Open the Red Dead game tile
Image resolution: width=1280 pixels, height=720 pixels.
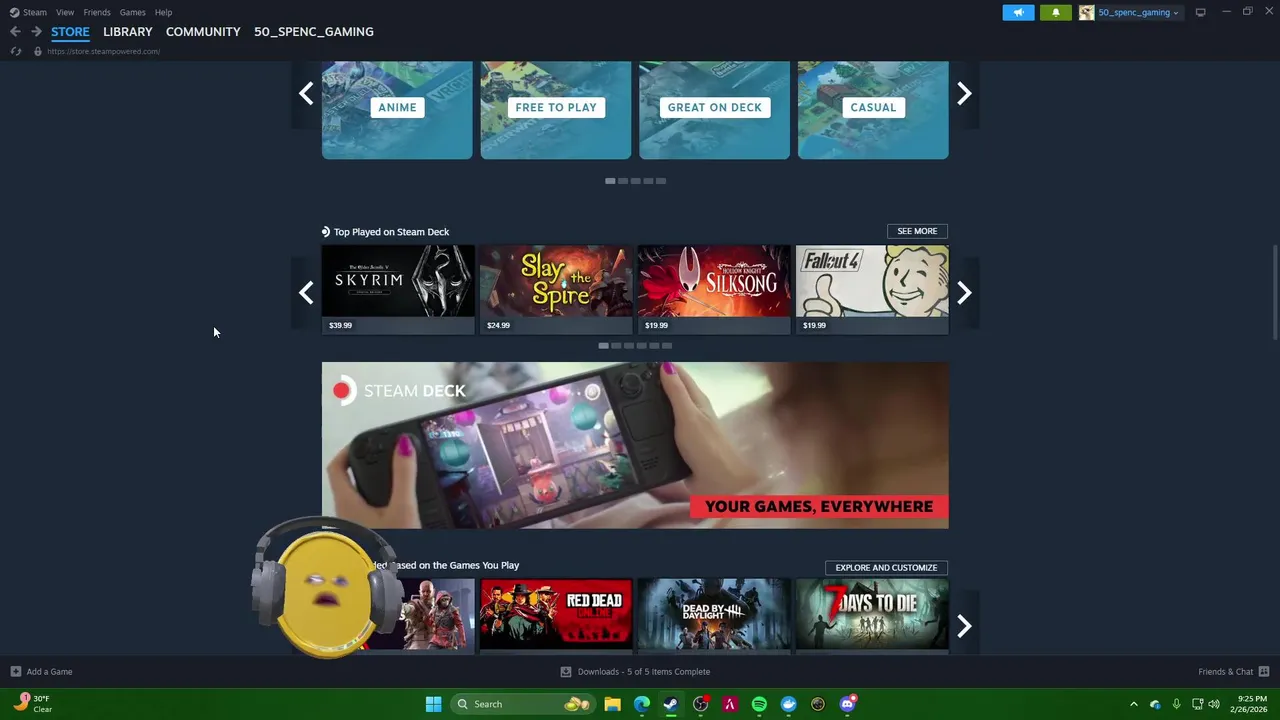(x=556, y=614)
